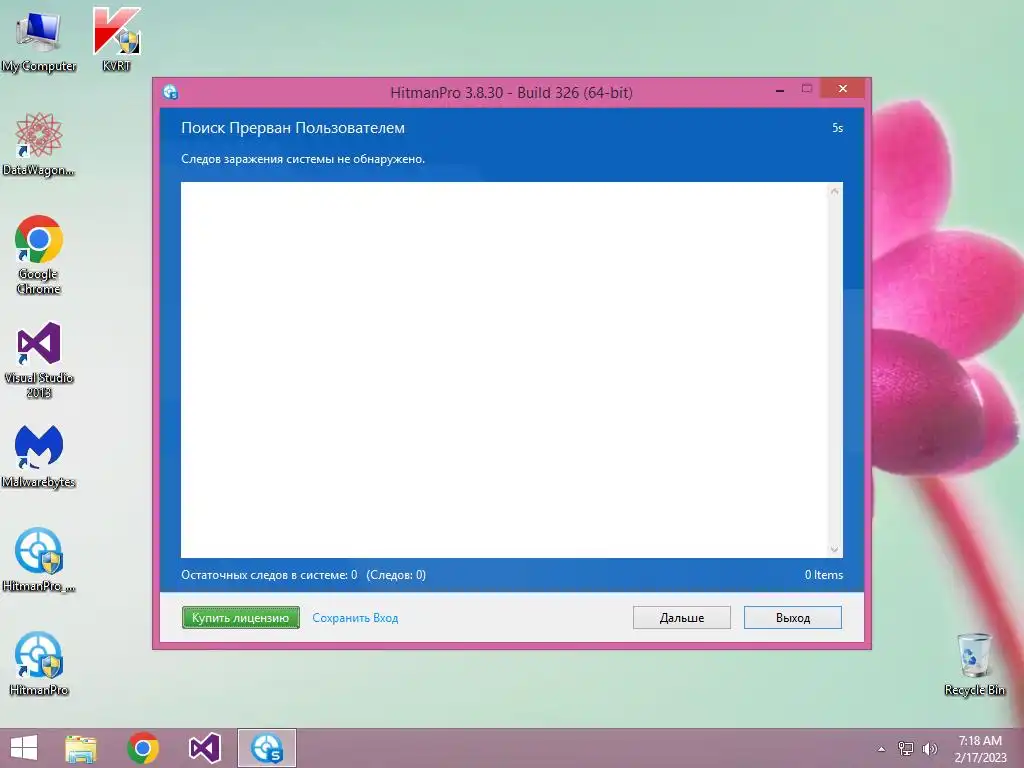Viewport: 1024px width, 768px height.
Task: Show hidden system tray icons
Action: tap(881, 749)
